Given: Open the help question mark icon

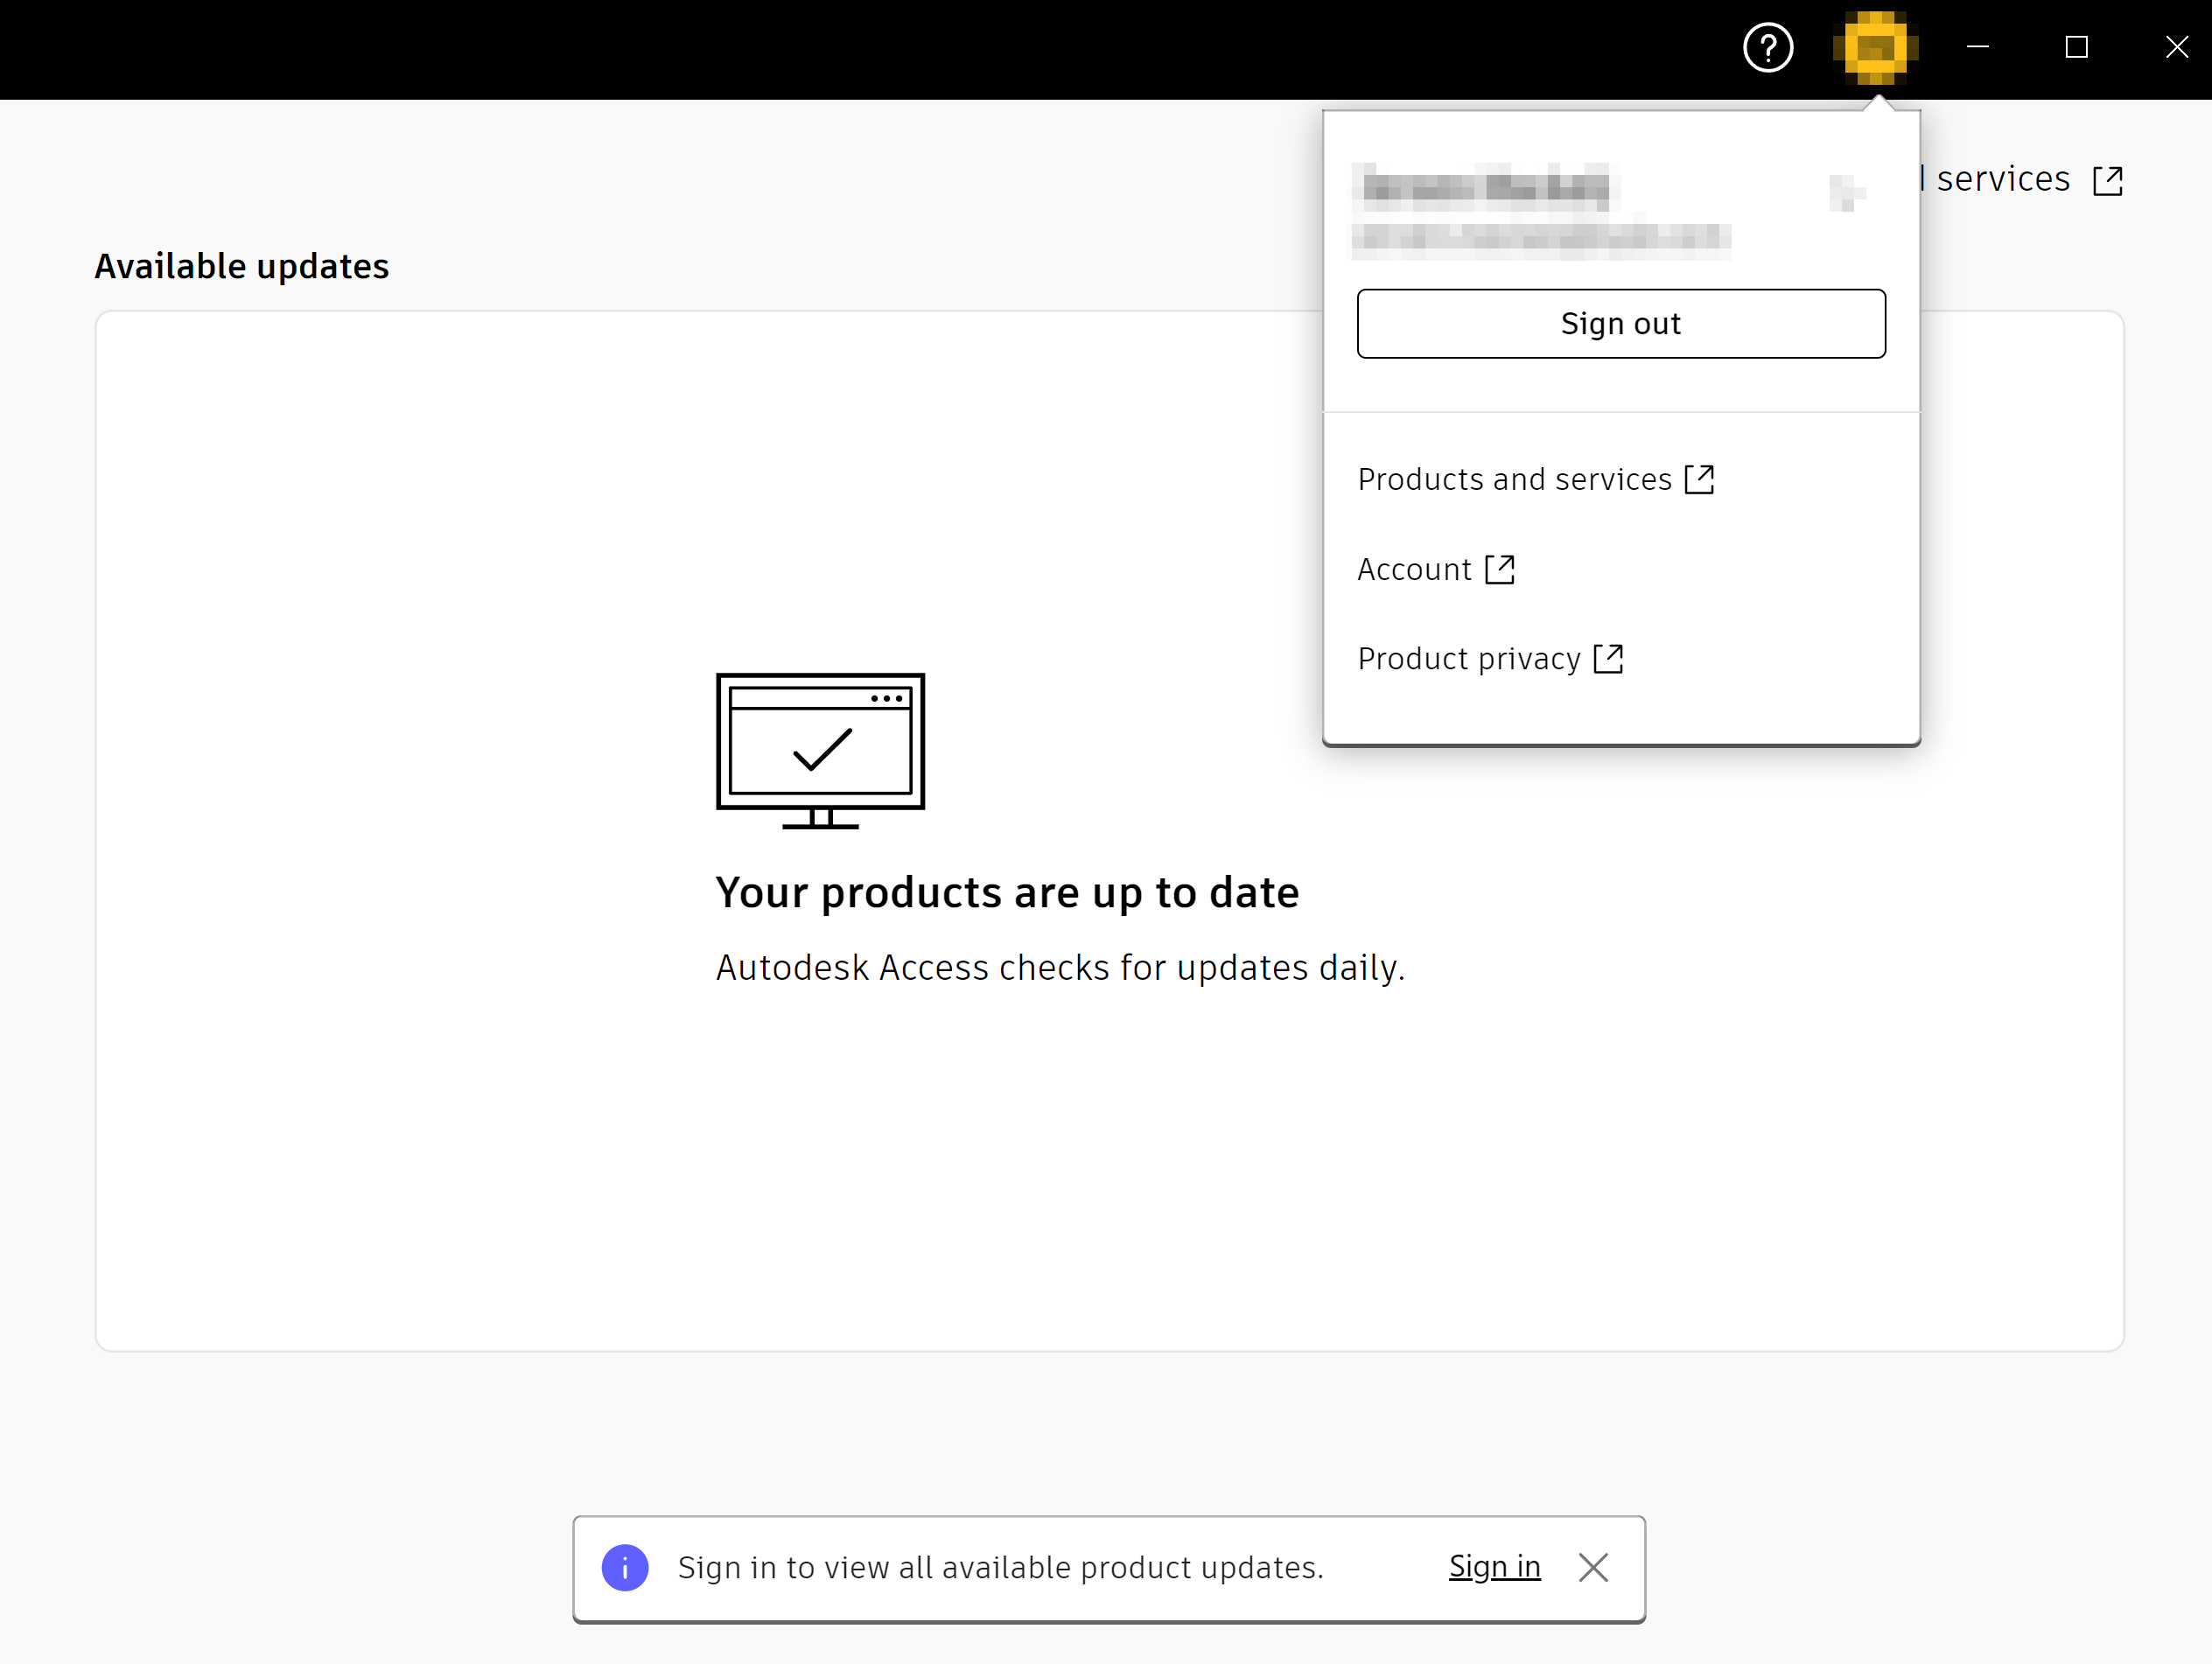Looking at the screenshot, I should click(1767, 47).
